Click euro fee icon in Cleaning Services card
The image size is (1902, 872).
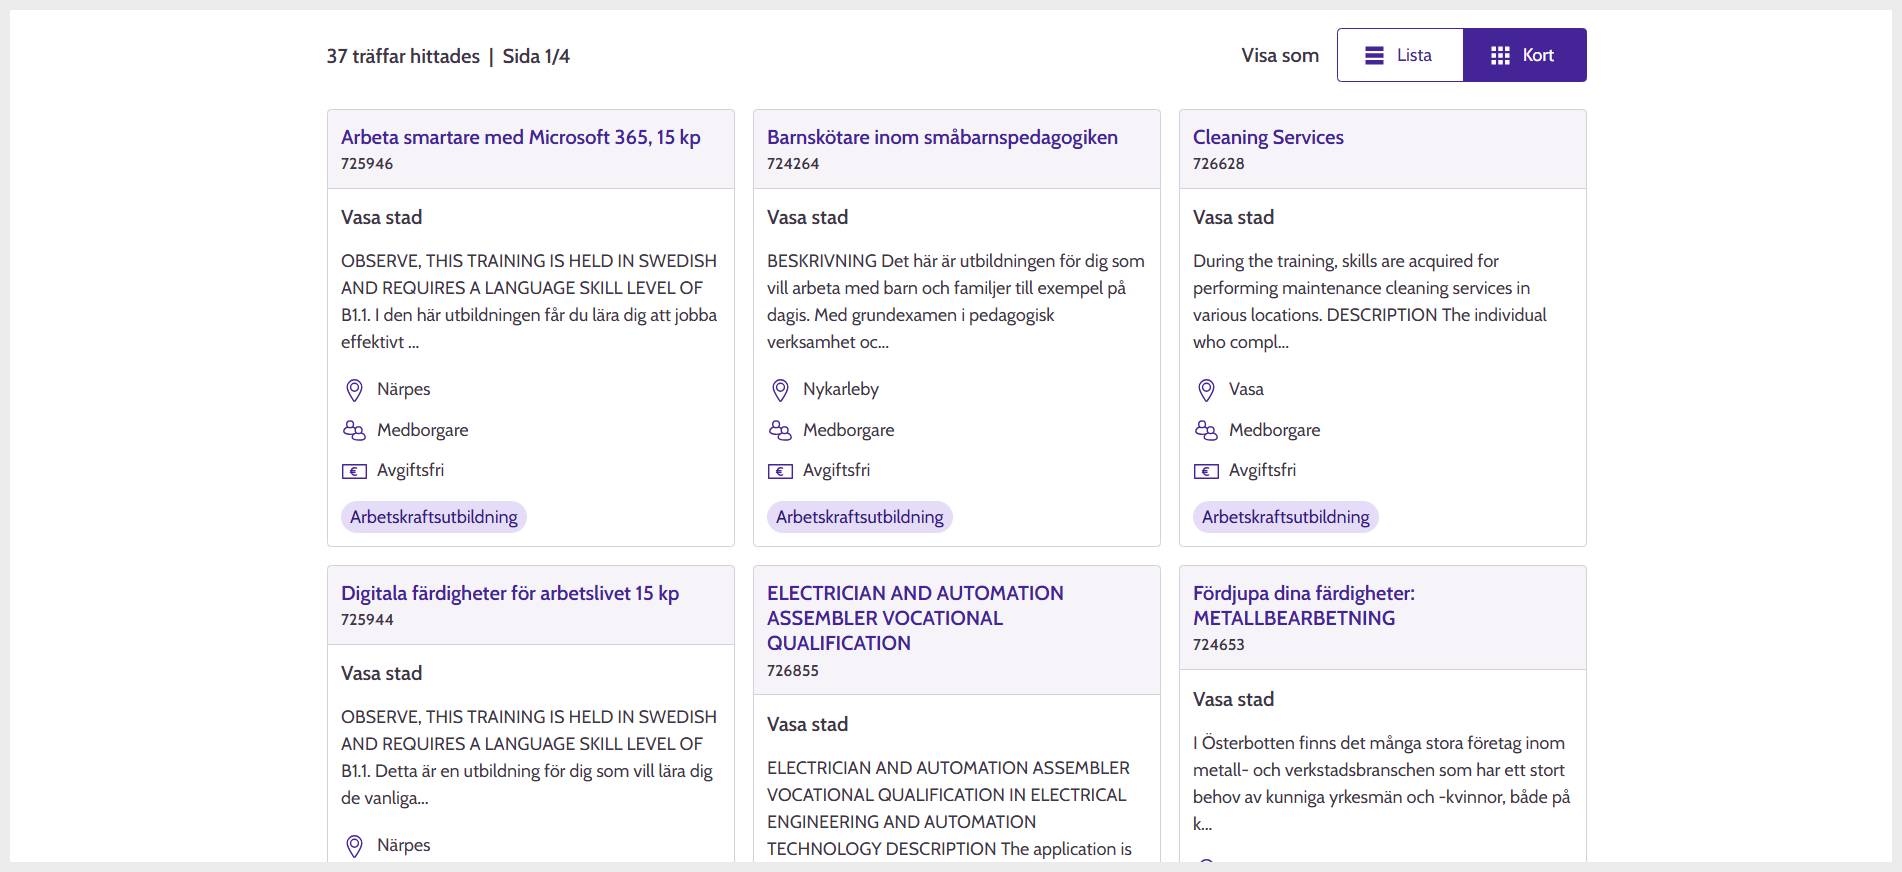[1206, 471]
